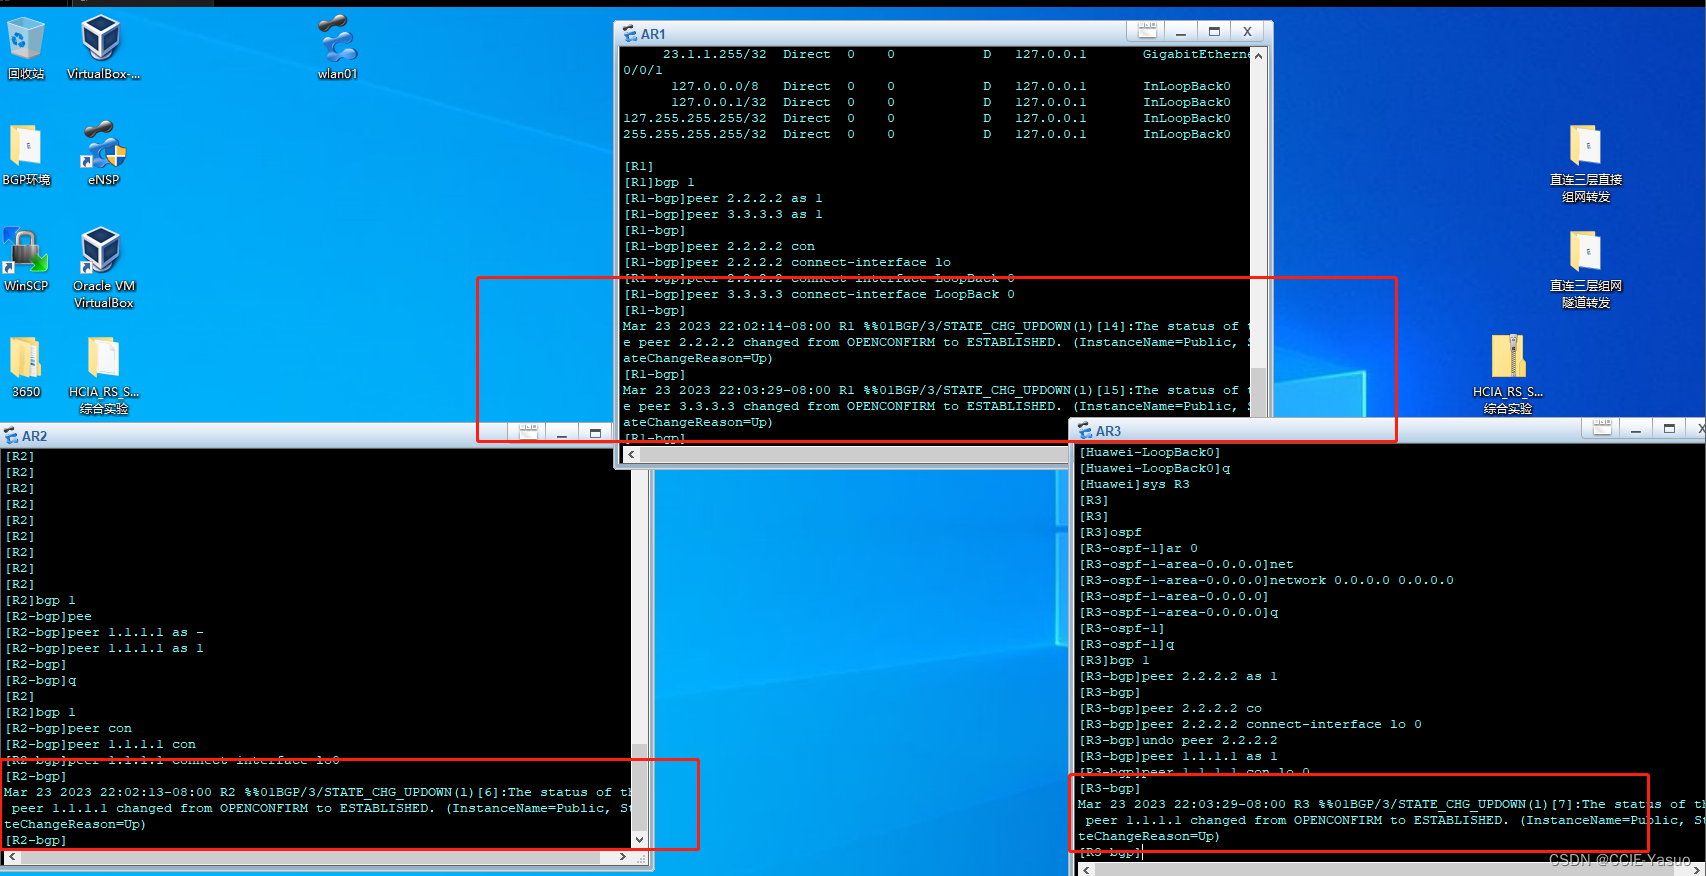Select the 直连三层组网隧道转发 folder icon

[x=1585, y=269]
